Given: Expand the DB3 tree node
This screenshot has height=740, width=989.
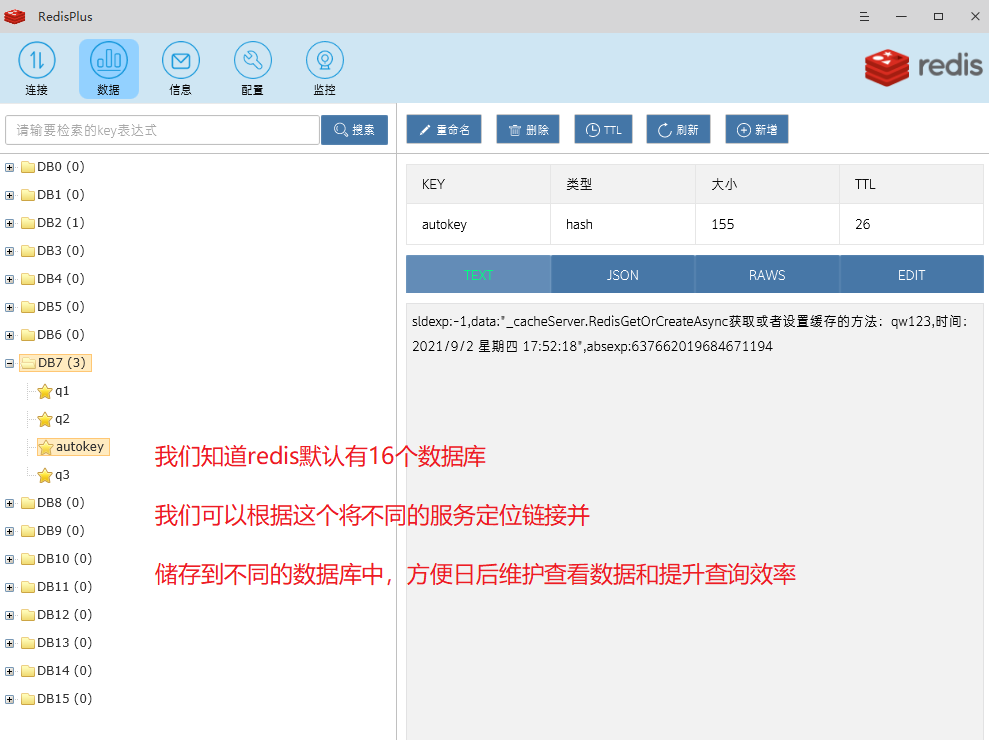Looking at the screenshot, I should 9,251.
